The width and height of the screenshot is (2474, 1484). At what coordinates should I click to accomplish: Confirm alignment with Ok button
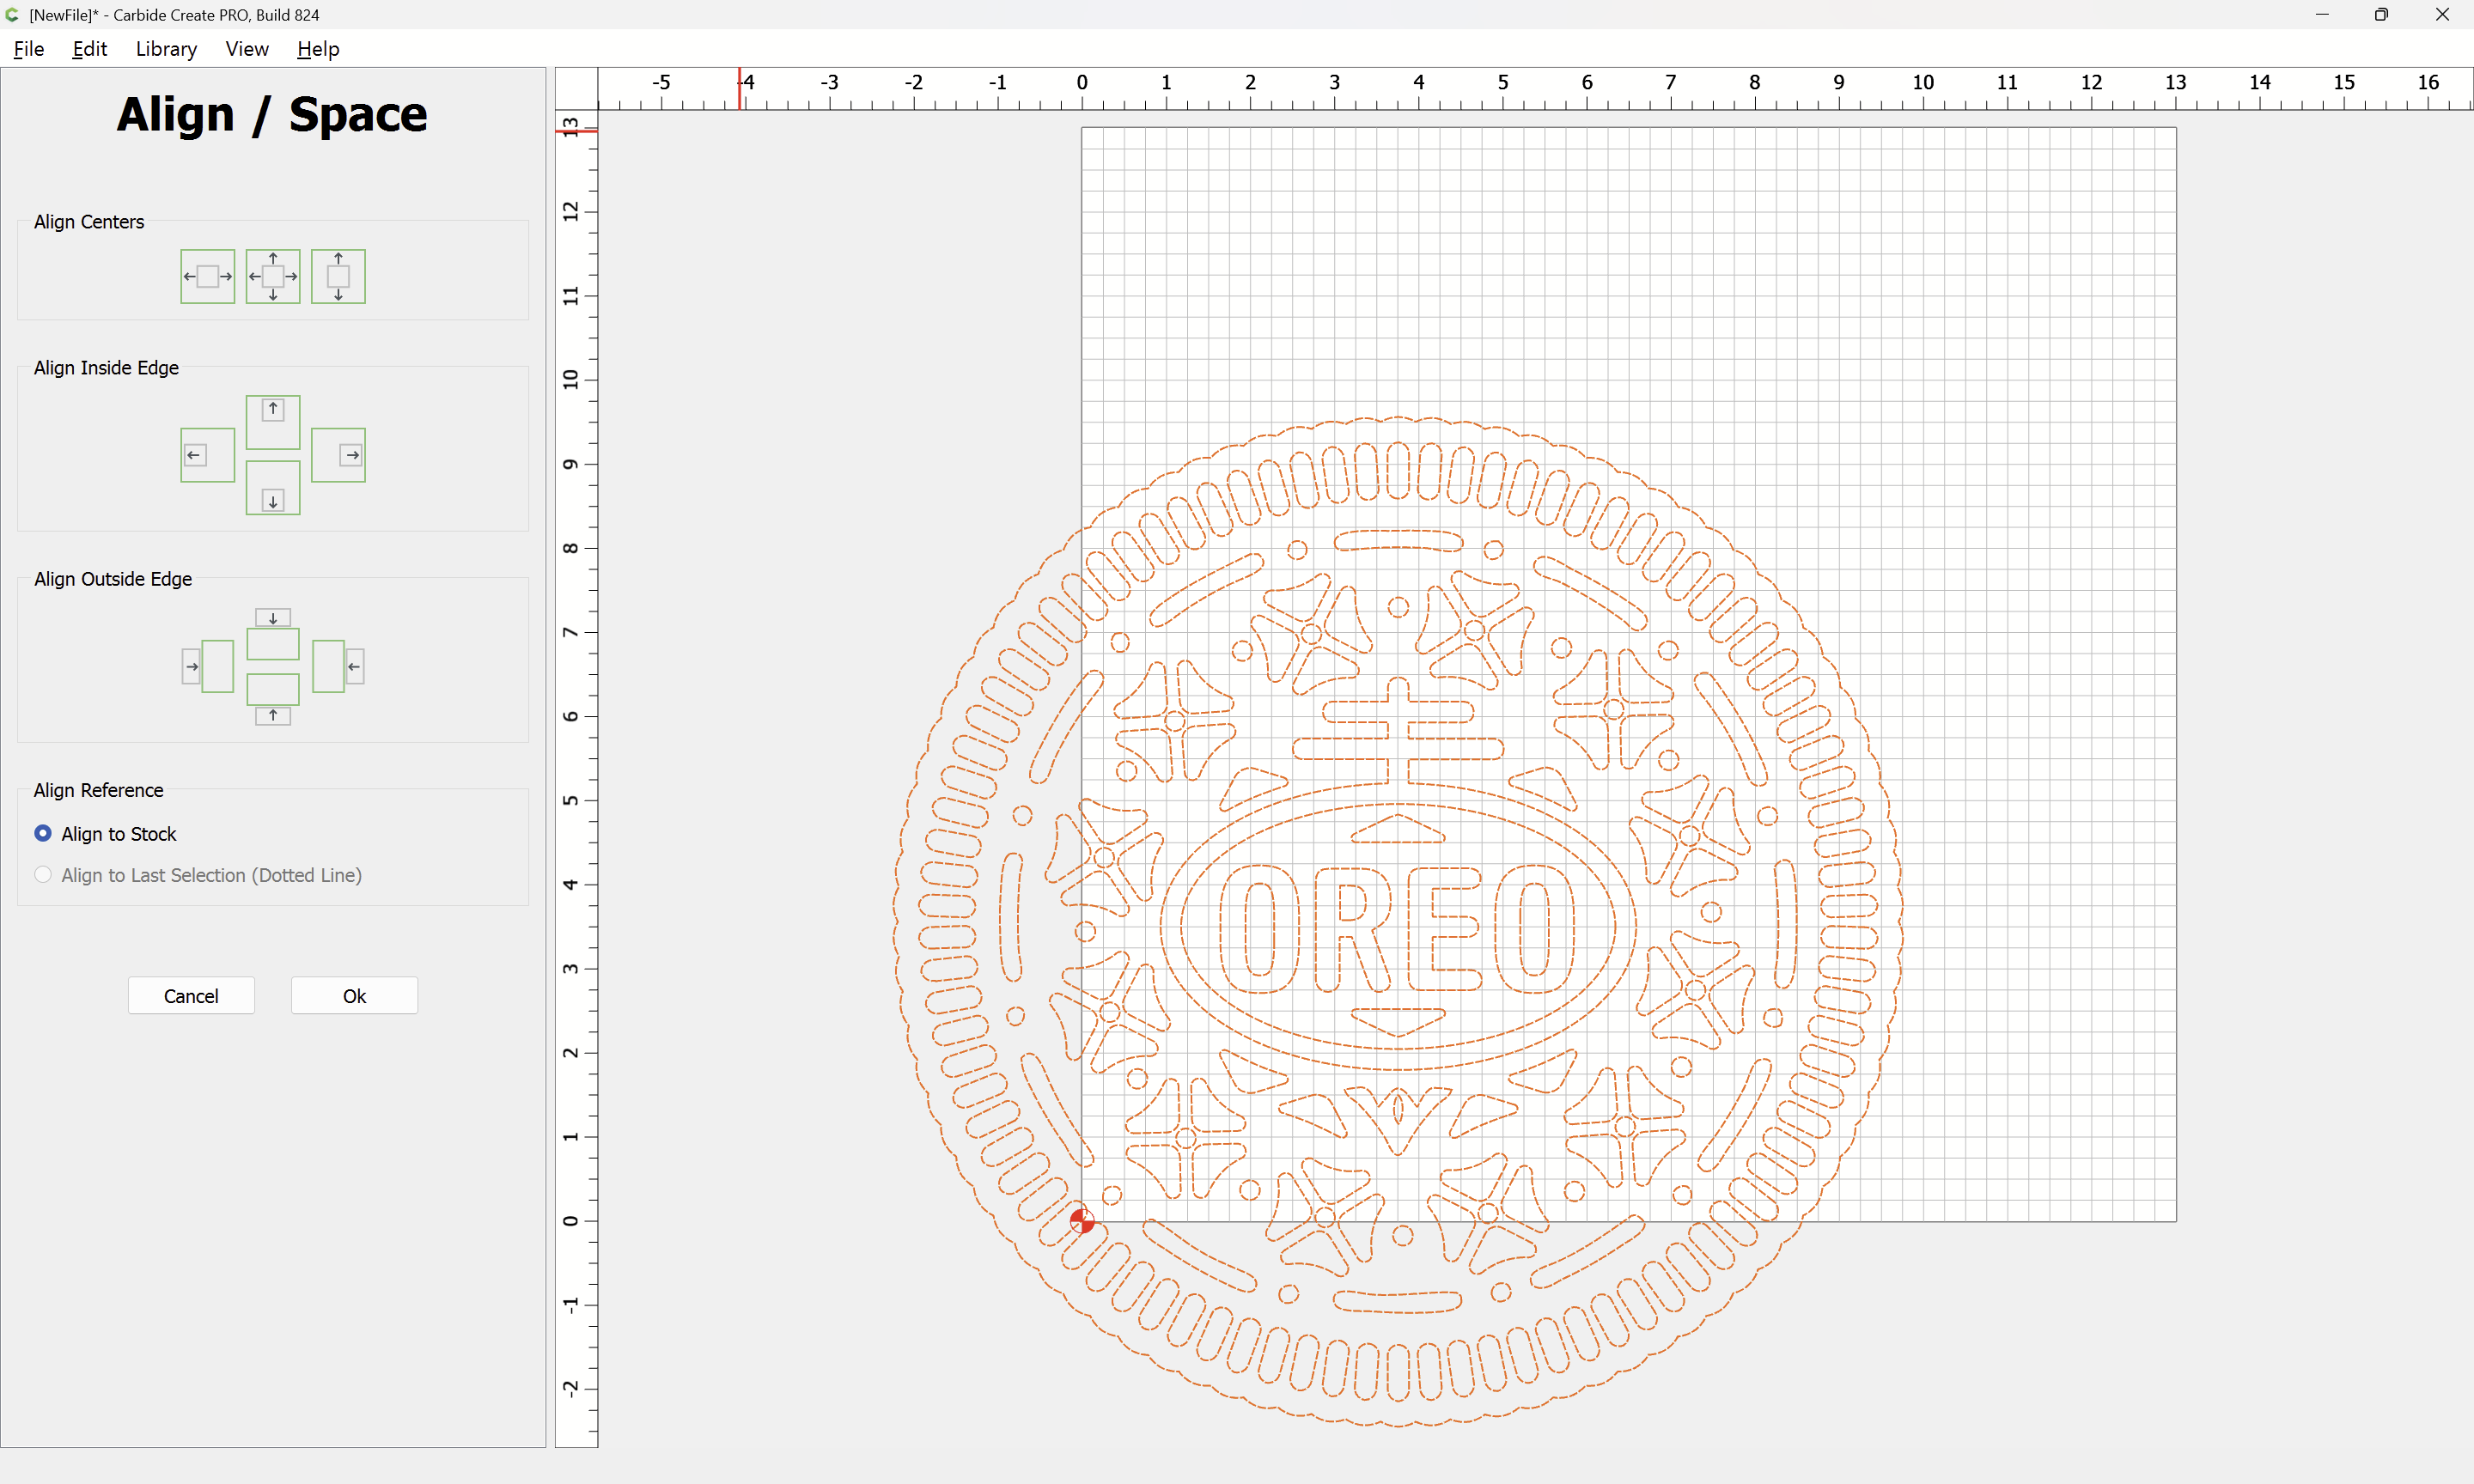point(354,996)
